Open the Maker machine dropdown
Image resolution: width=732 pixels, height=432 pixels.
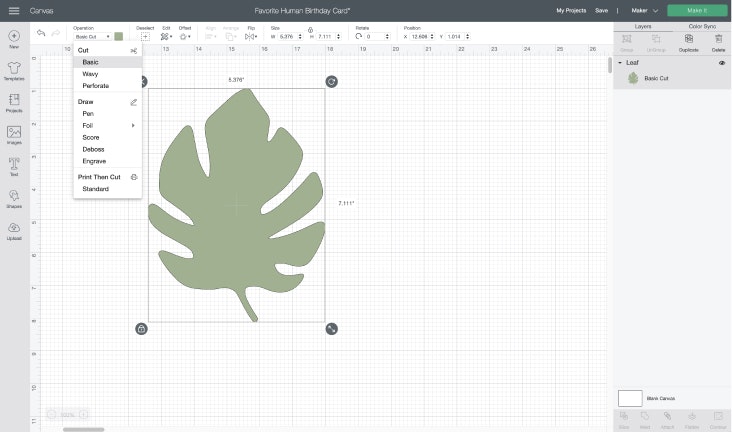tap(644, 10)
